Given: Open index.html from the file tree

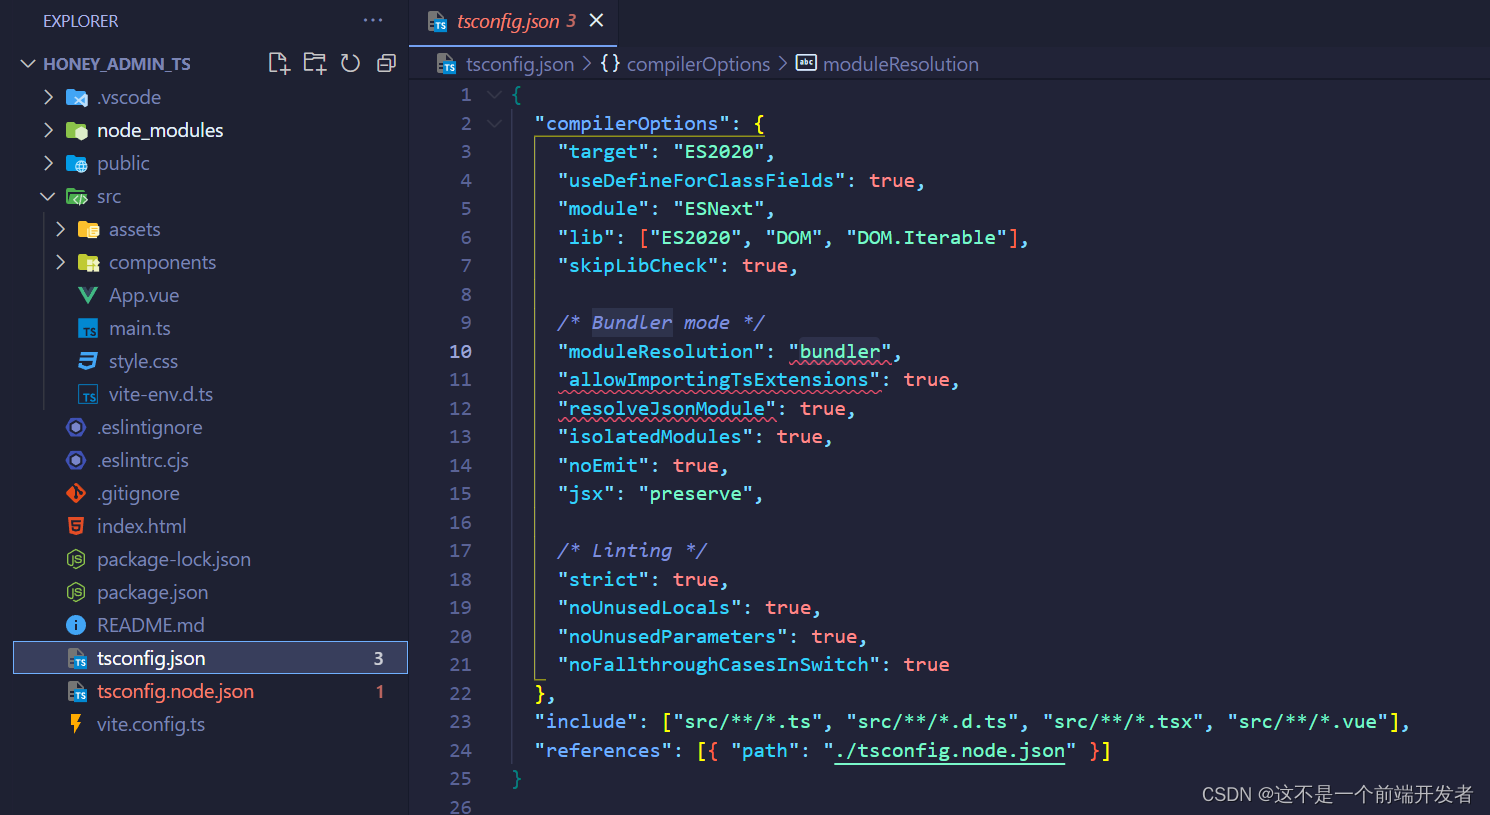Looking at the screenshot, I should tap(141, 526).
